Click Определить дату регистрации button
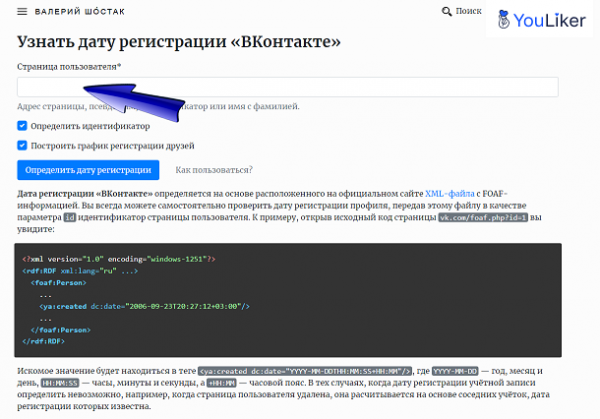Viewport: 600px width, 419px height. point(88,170)
